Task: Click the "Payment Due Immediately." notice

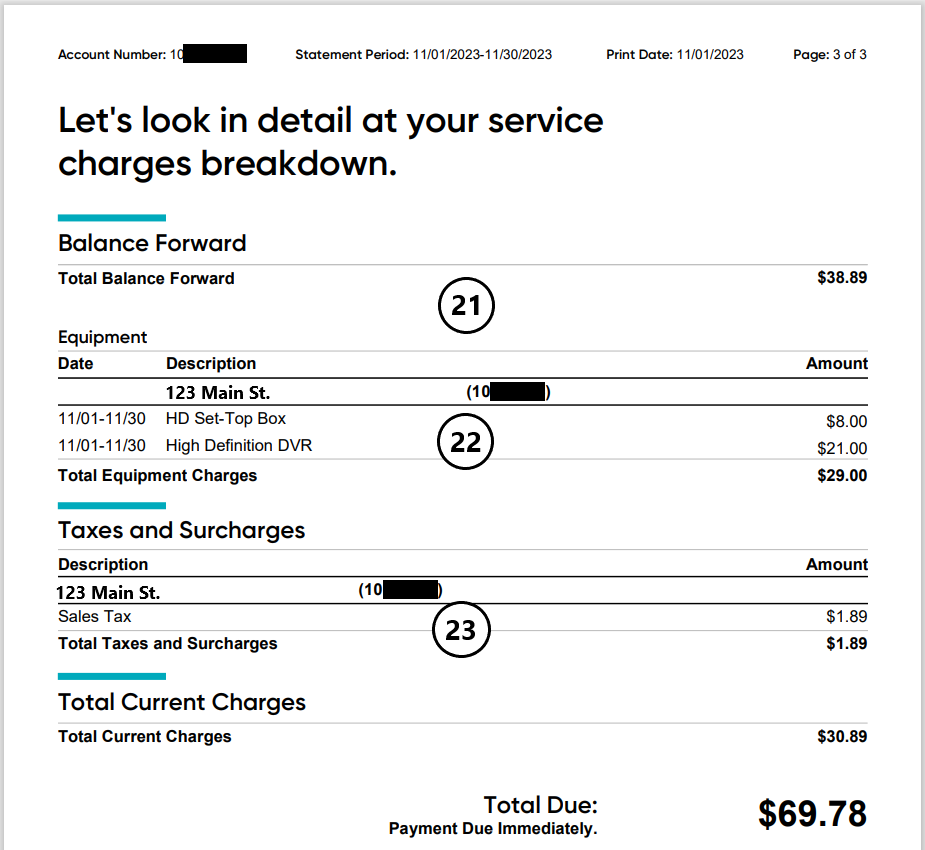Action: tap(493, 829)
